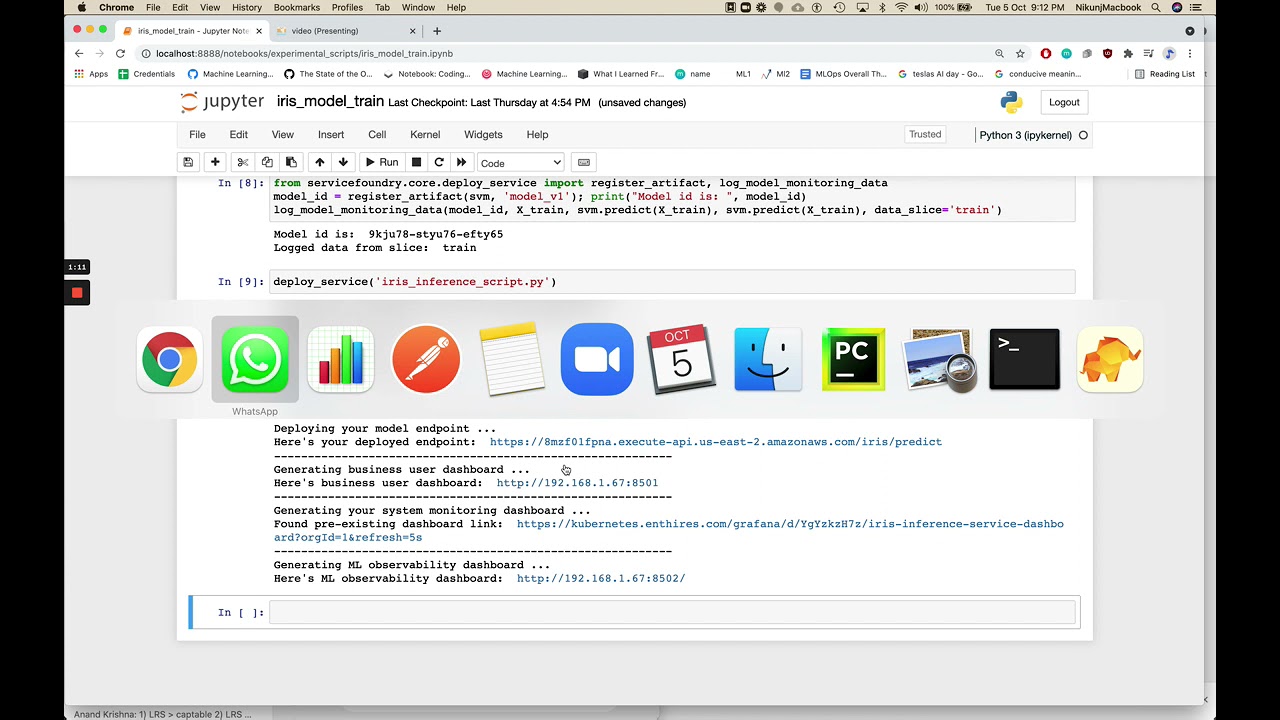Image resolution: width=1280 pixels, height=720 pixels.
Task: Open Chrome extensions puzzle icon
Action: click(x=1128, y=53)
